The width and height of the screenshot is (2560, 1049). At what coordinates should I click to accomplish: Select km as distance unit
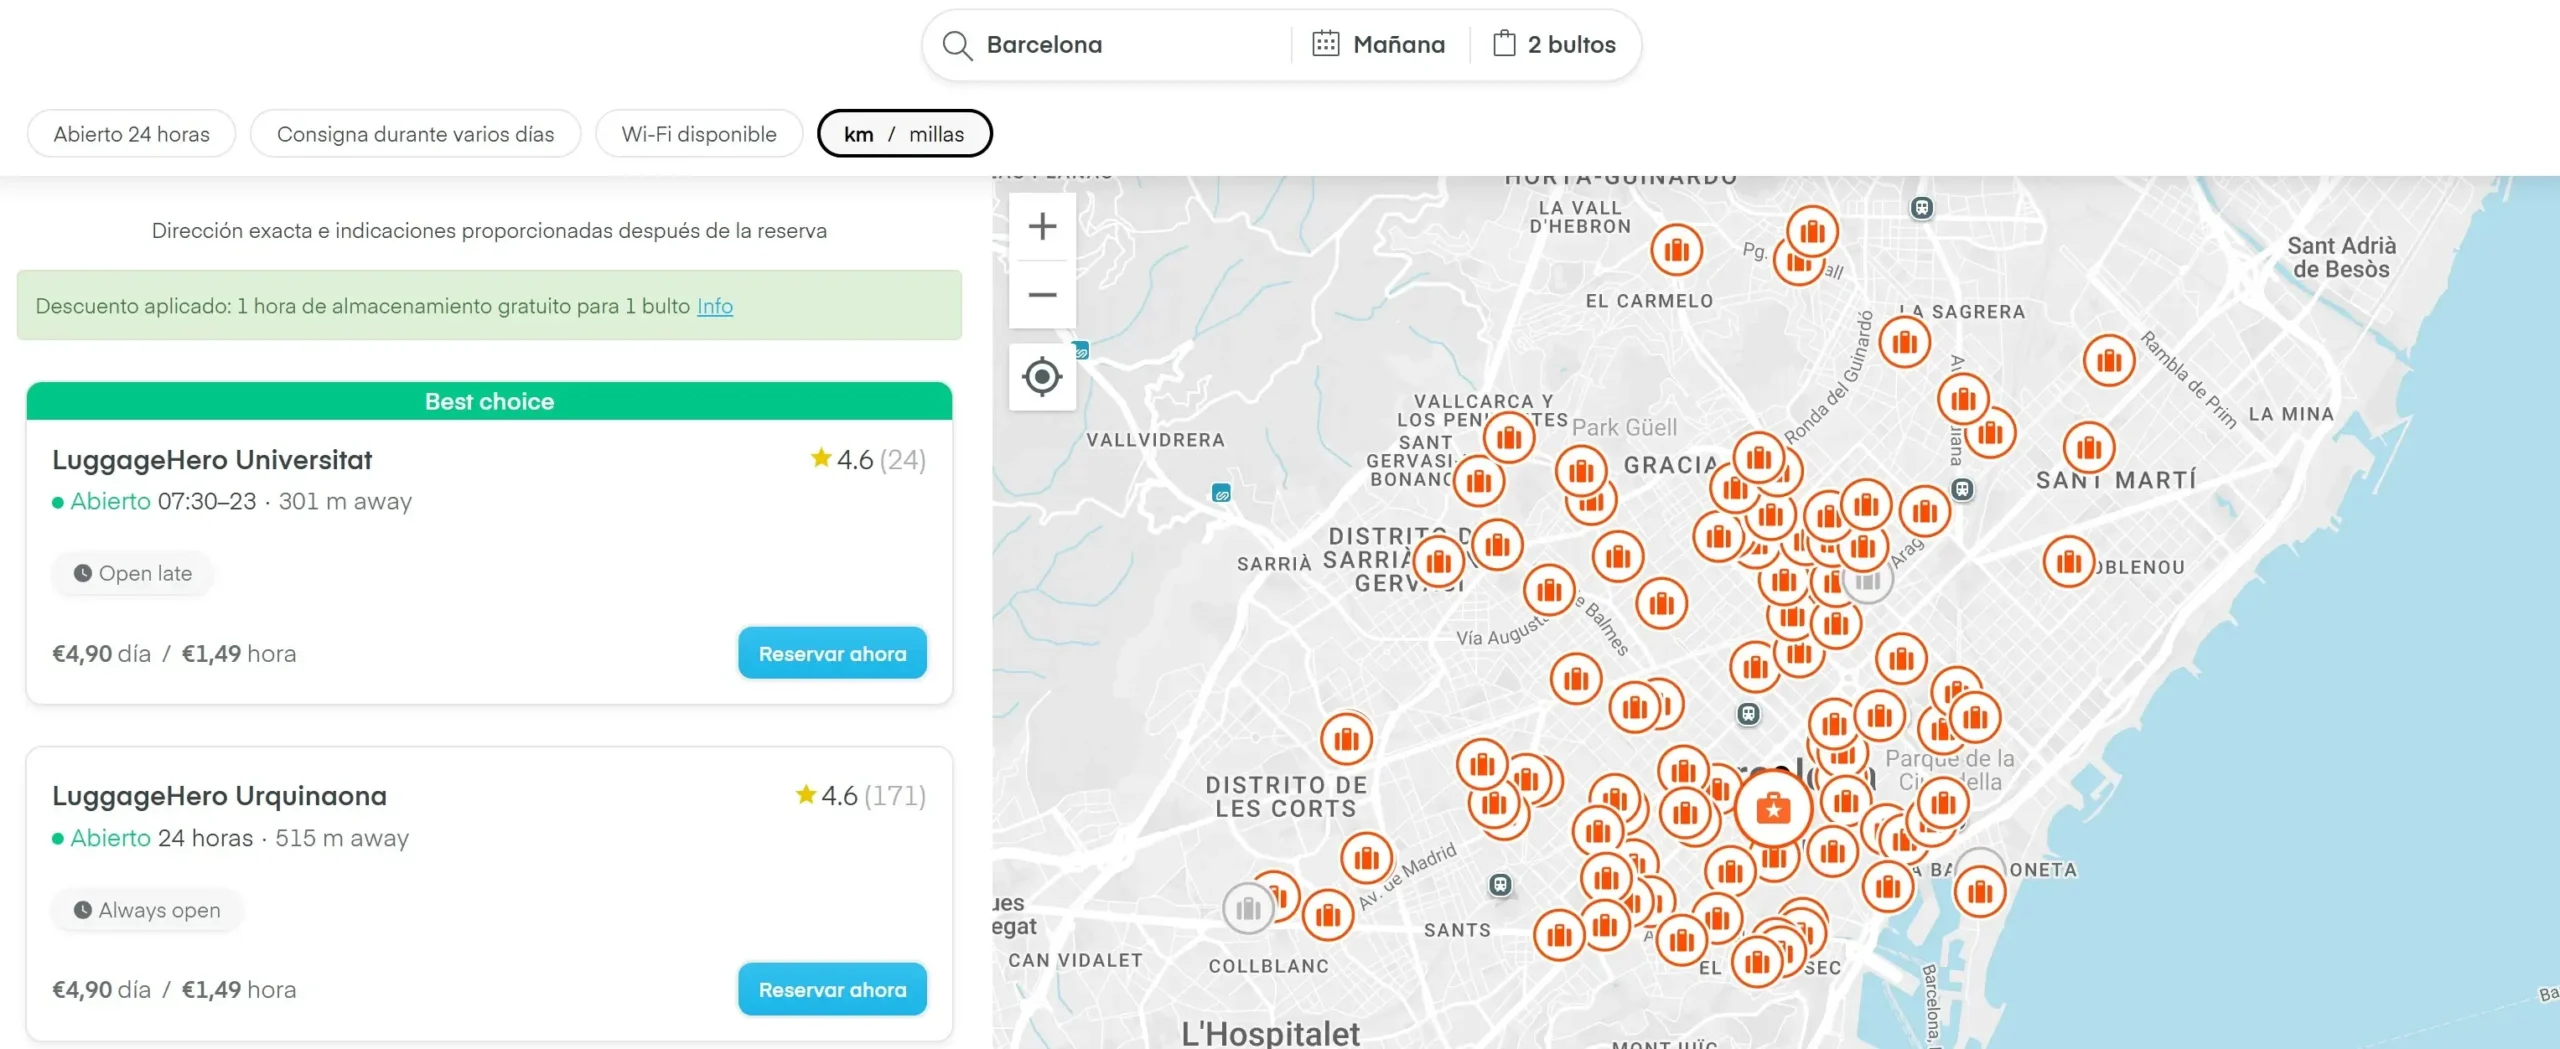tap(858, 134)
